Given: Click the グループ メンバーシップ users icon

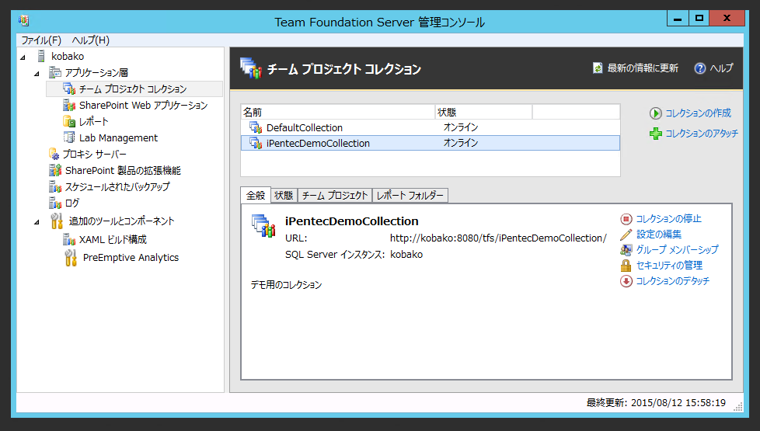Looking at the screenshot, I should pyautogui.click(x=626, y=250).
